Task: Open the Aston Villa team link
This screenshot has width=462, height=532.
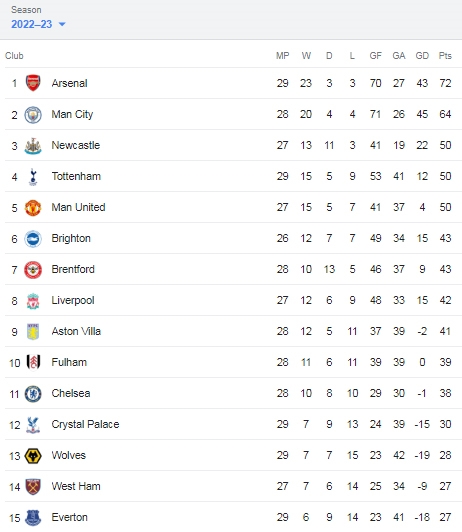Action: [x=76, y=331]
